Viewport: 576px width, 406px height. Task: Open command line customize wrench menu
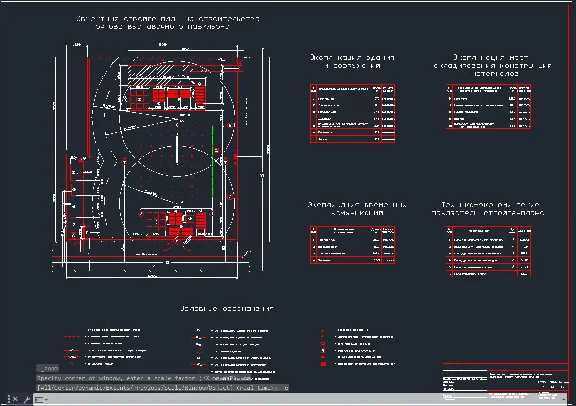point(27,399)
